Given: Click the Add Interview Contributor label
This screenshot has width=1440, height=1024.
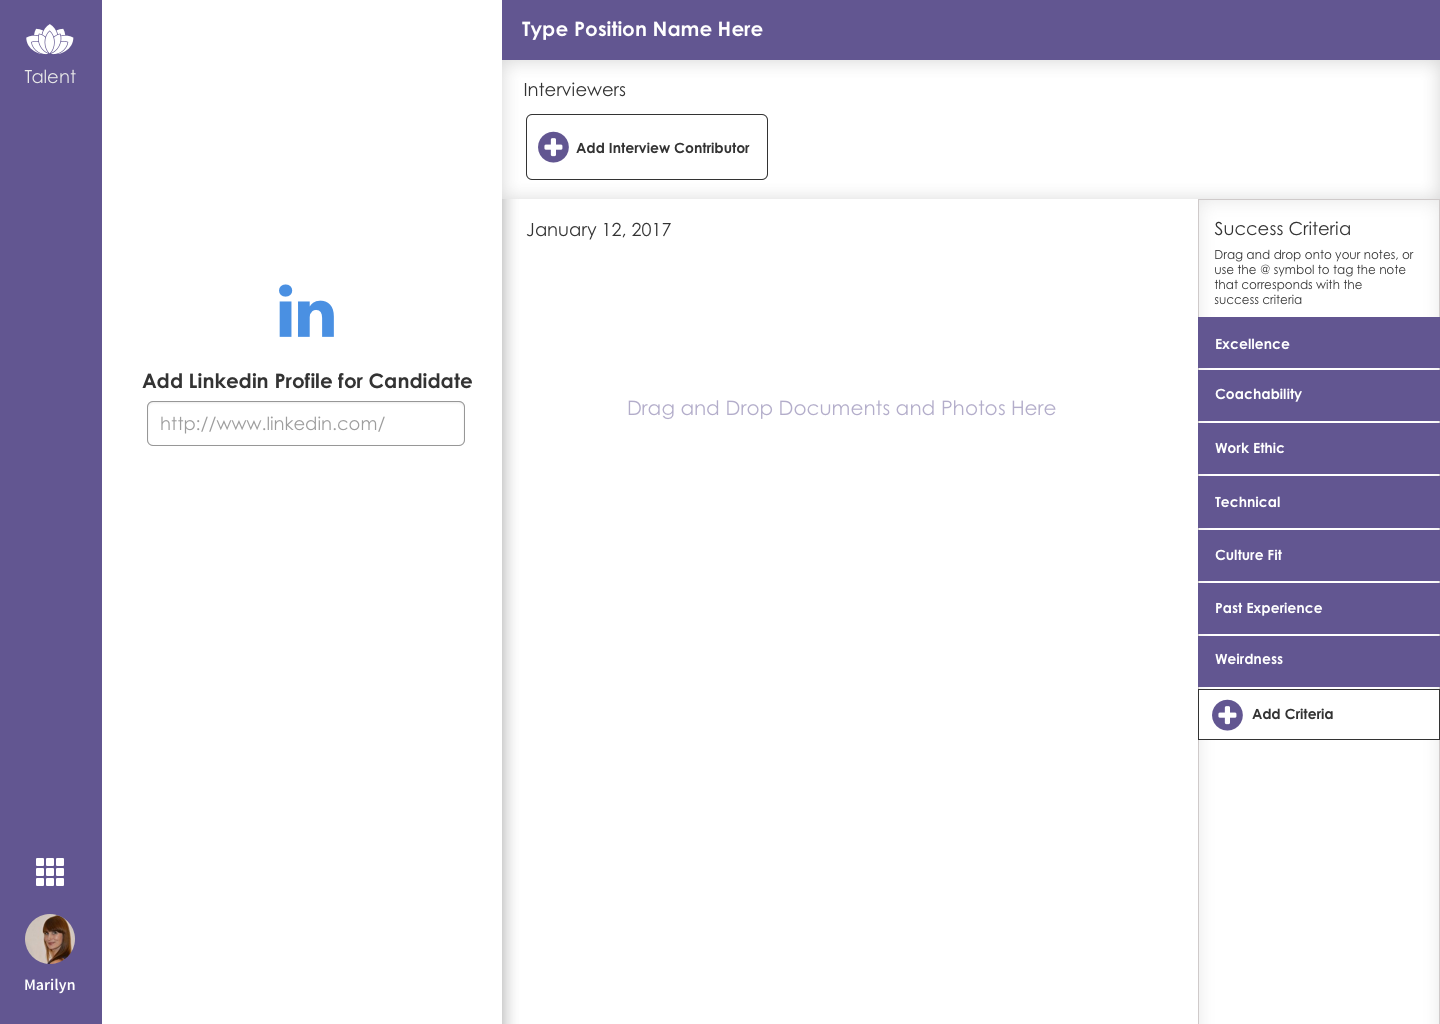Looking at the screenshot, I should (662, 148).
